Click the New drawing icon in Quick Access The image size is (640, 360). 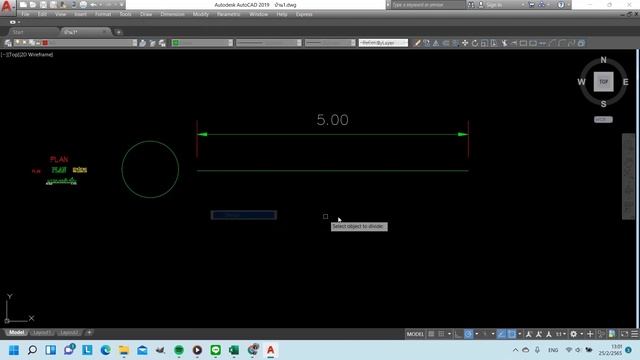[23, 5]
